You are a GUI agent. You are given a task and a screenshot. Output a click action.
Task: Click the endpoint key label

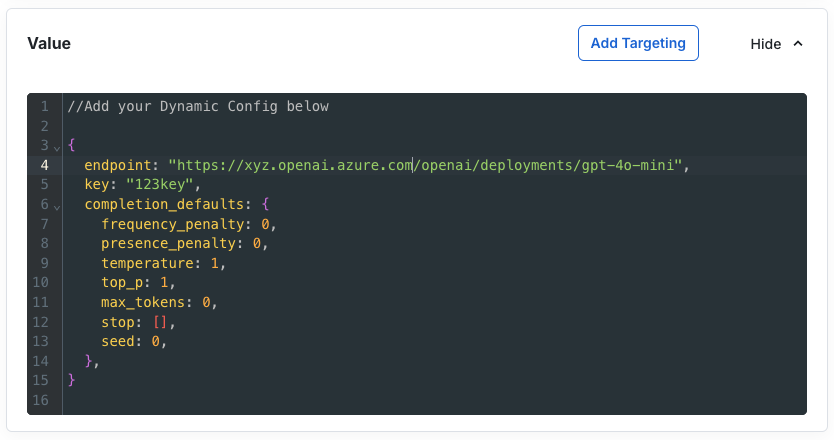click(x=118, y=165)
